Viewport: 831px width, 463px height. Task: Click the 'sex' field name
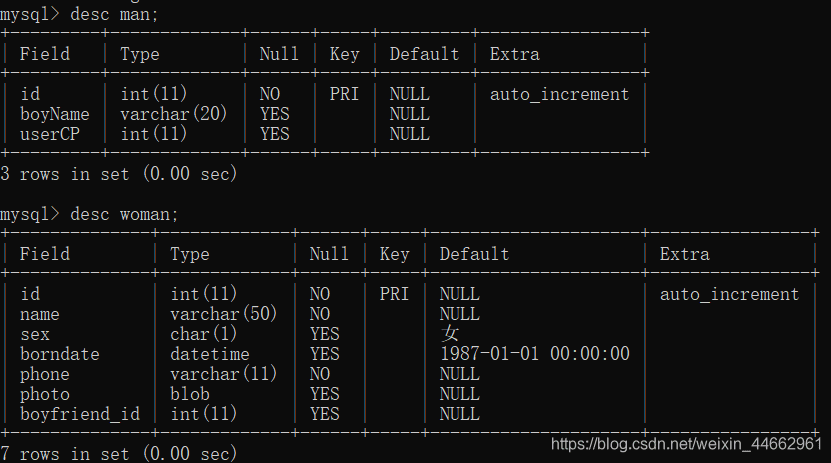pos(34,334)
